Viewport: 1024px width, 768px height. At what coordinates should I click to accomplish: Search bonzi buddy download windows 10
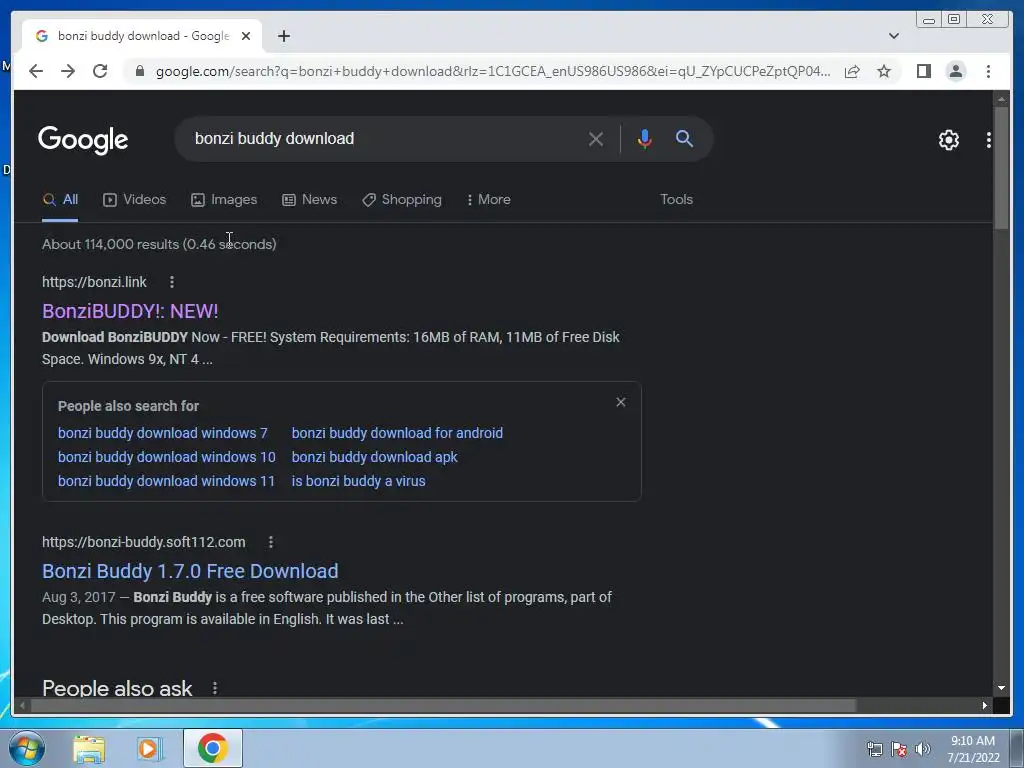(167, 457)
